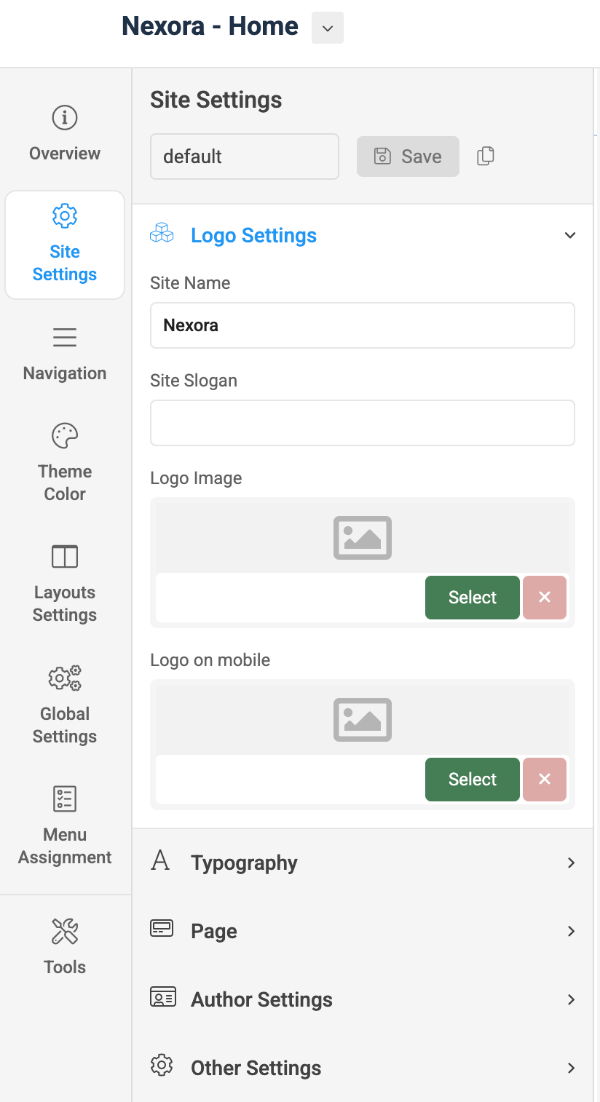
Task: Click the Typography heading text
Action: click(x=244, y=863)
